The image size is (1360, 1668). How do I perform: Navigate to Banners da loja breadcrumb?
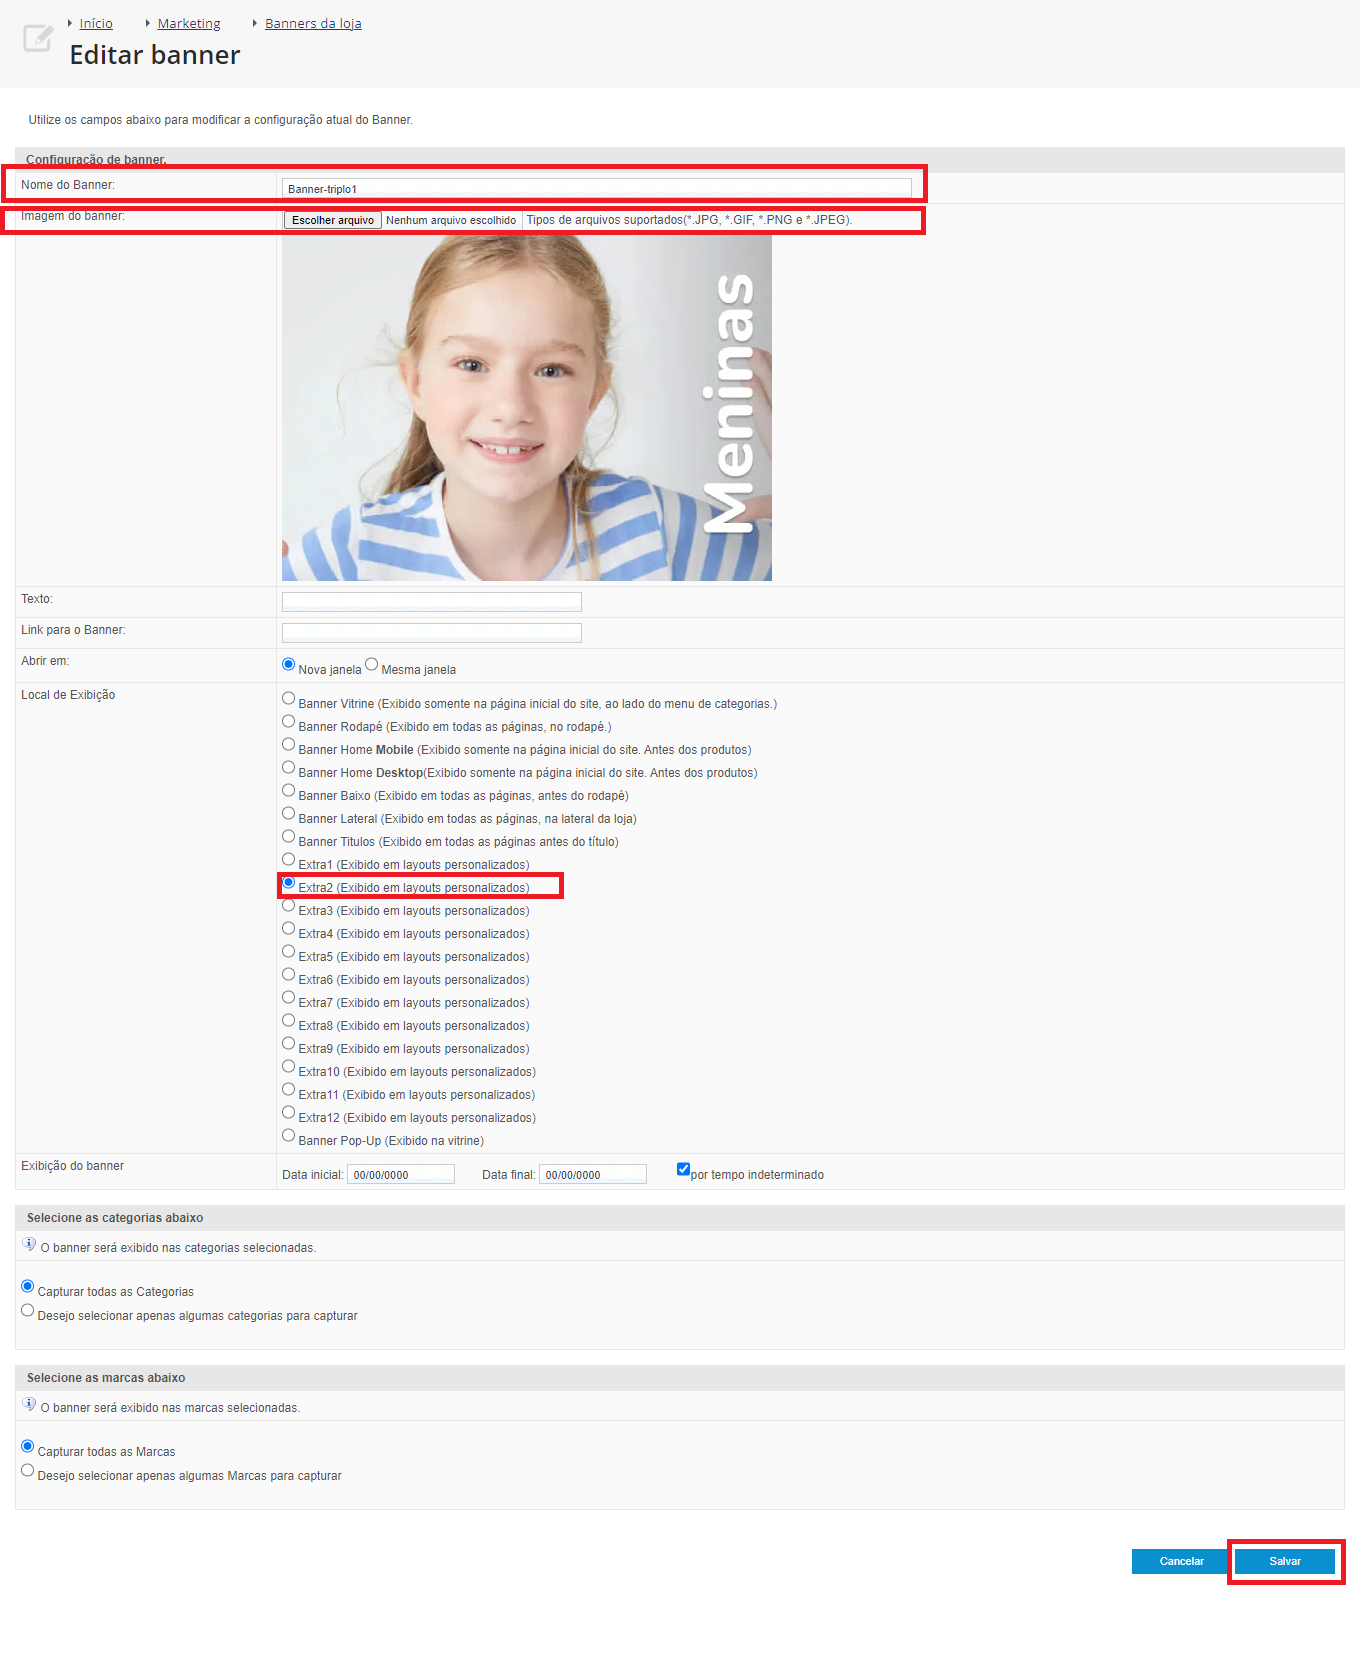tap(313, 24)
